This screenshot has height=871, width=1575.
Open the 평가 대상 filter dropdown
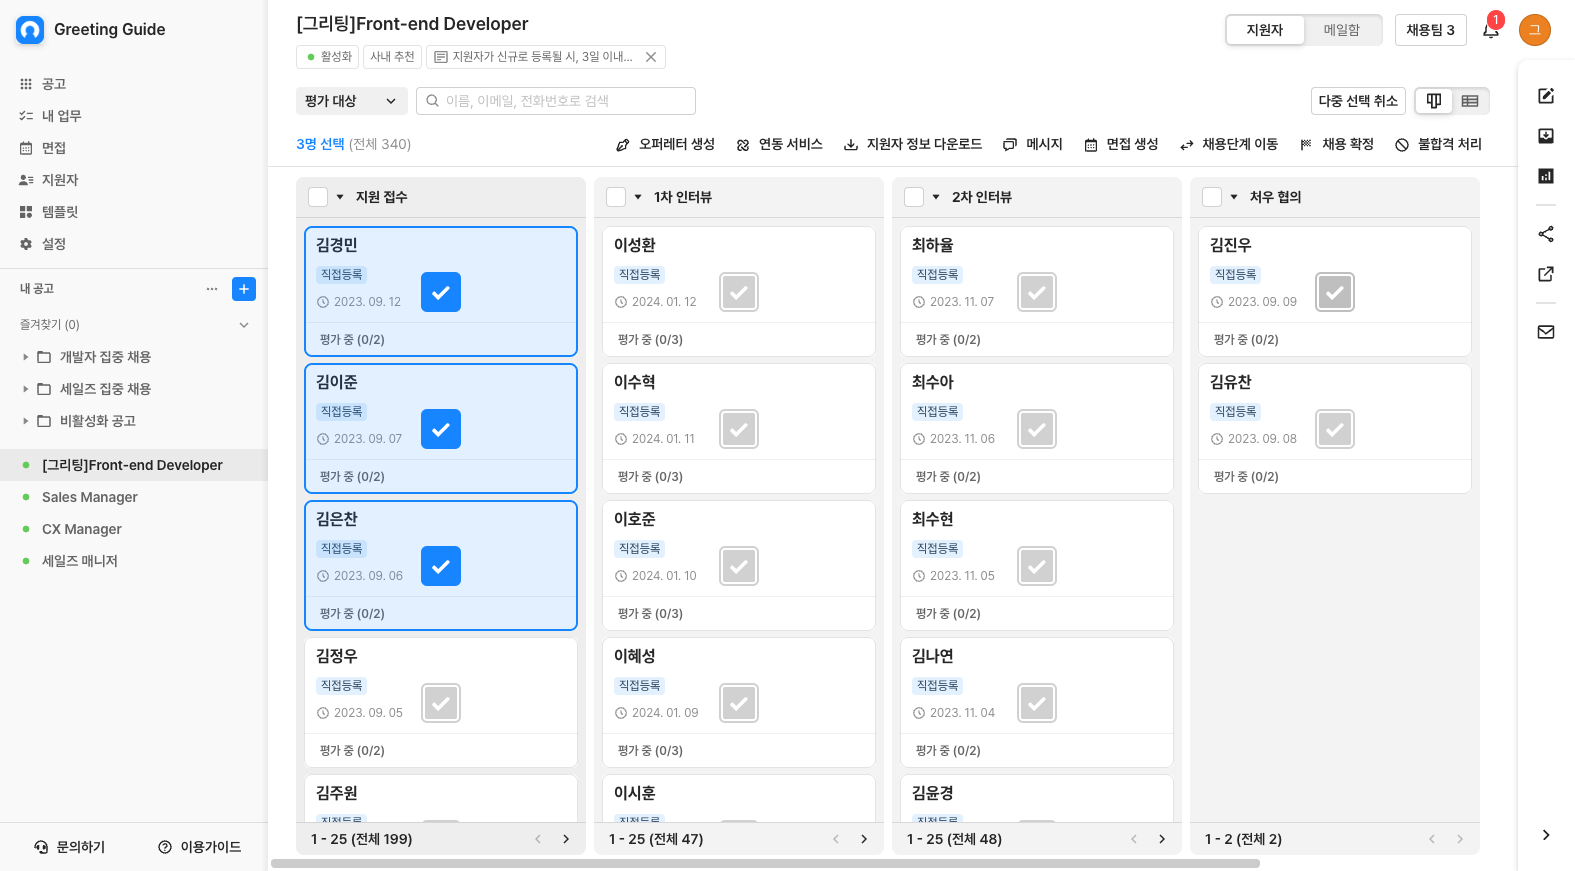point(352,101)
